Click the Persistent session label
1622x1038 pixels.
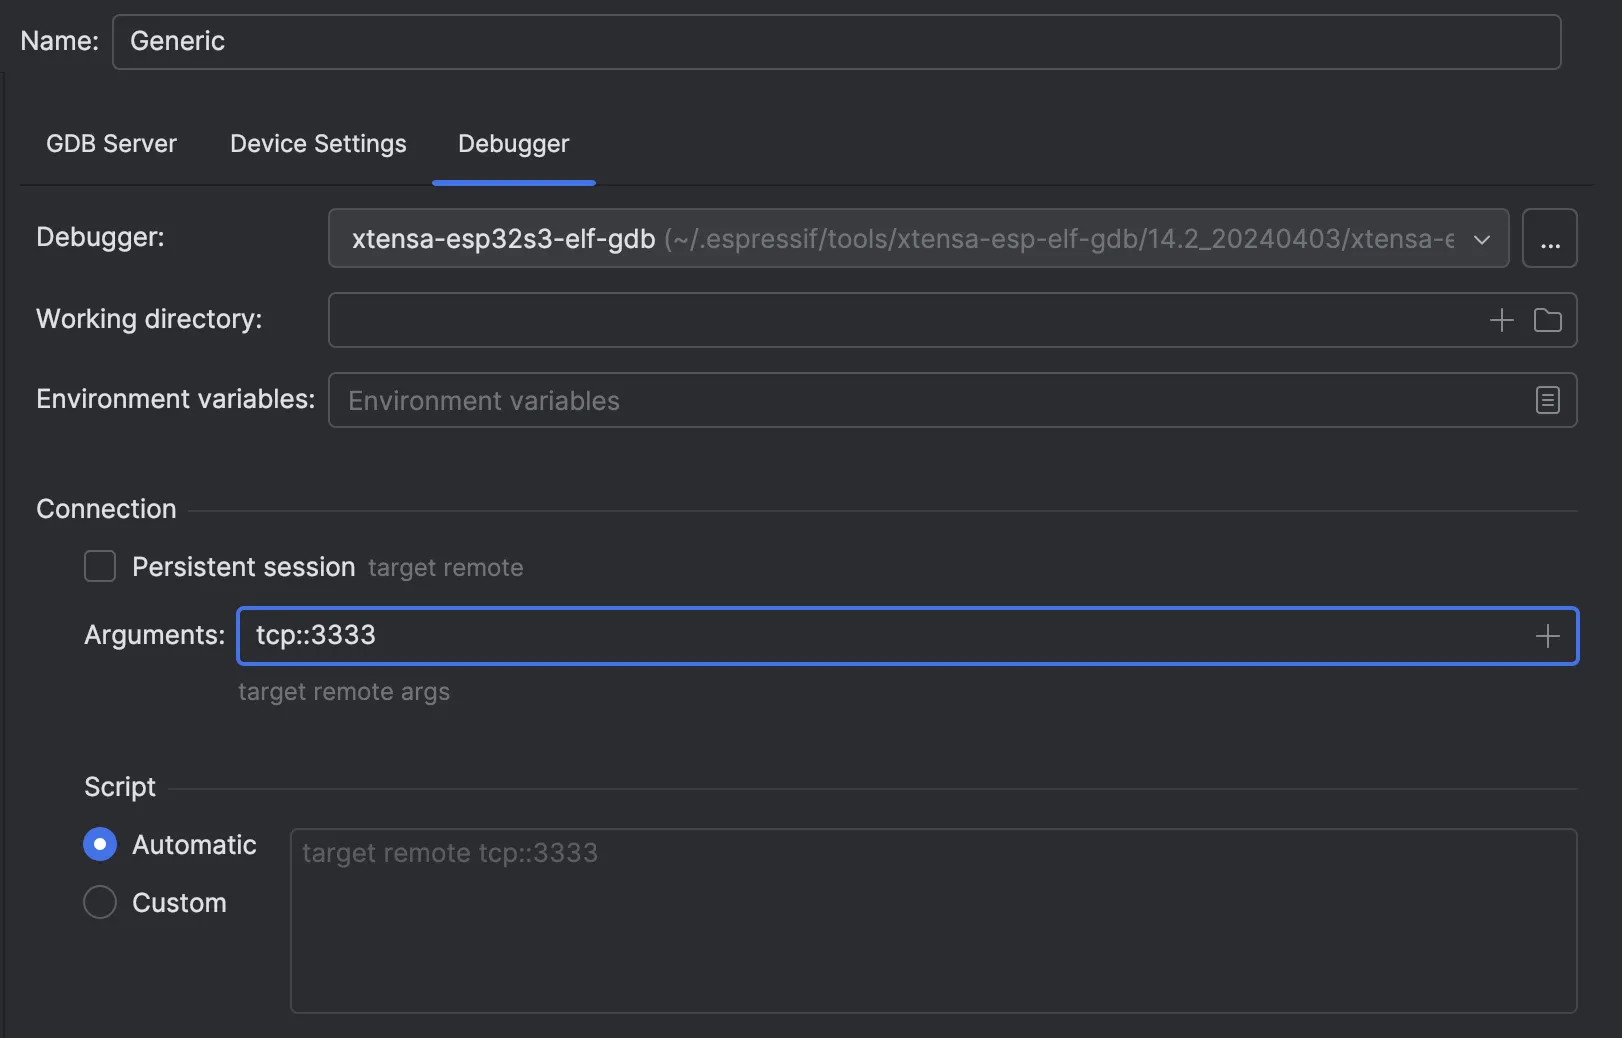point(243,567)
